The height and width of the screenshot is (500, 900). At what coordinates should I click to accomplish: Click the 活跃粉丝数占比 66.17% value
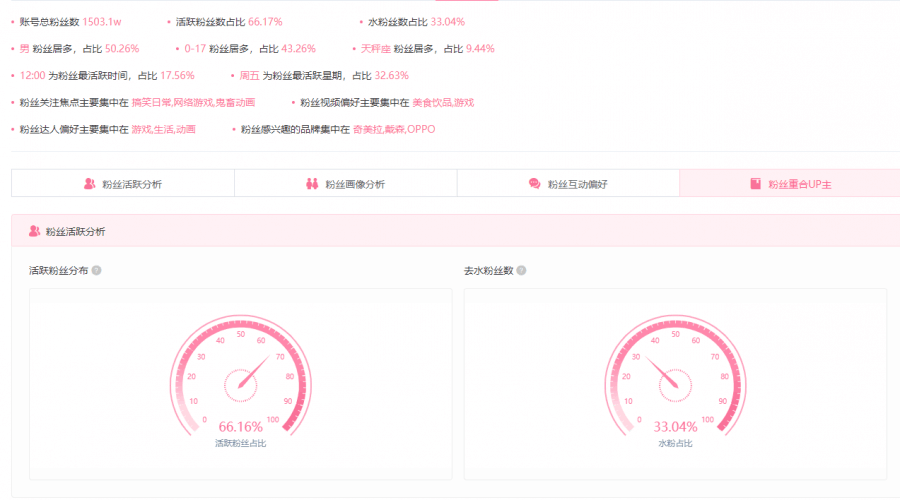pyautogui.click(x=265, y=22)
